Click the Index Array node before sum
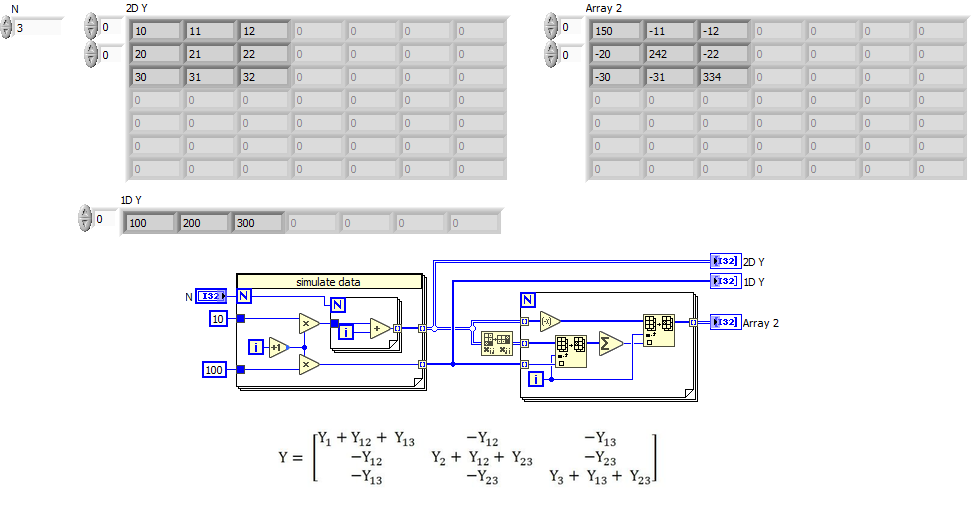Viewport: 971px width, 518px height. (x=571, y=352)
